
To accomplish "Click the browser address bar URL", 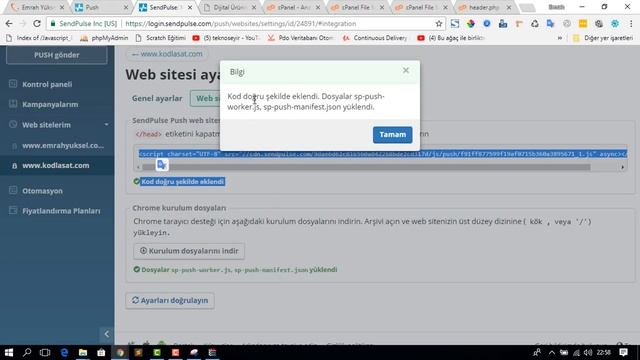I will (241, 24).
